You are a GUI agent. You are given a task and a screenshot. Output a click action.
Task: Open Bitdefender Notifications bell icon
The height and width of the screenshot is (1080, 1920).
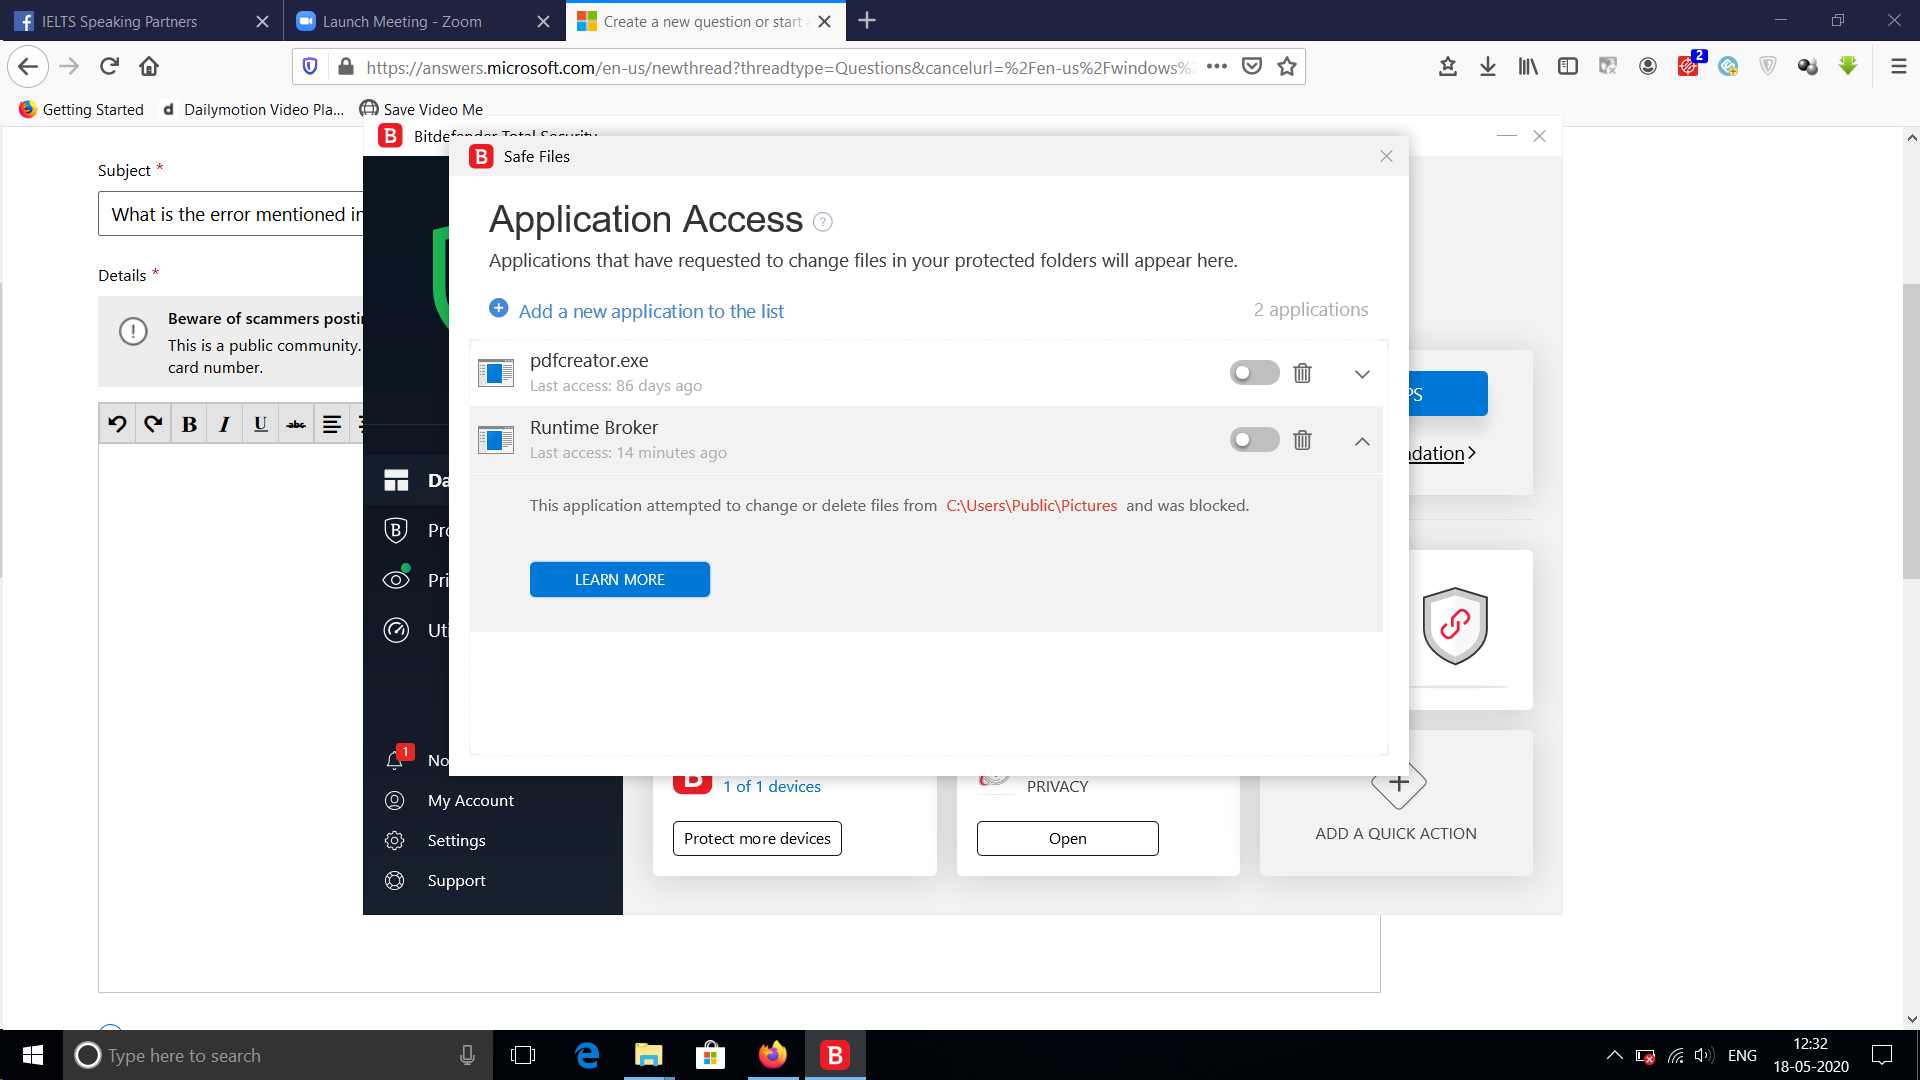click(396, 760)
